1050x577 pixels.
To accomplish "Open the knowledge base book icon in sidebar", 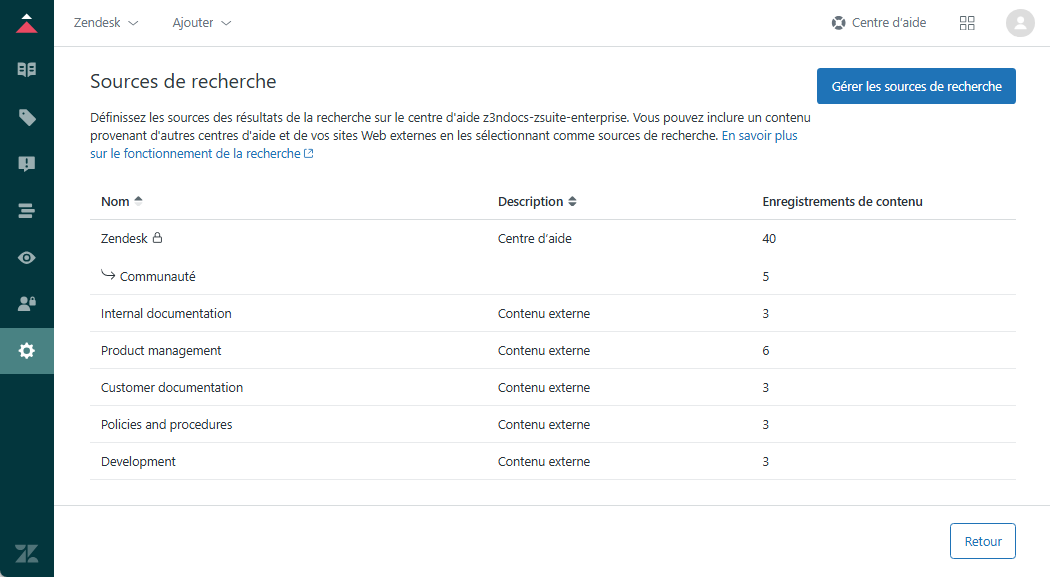I will click(27, 70).
